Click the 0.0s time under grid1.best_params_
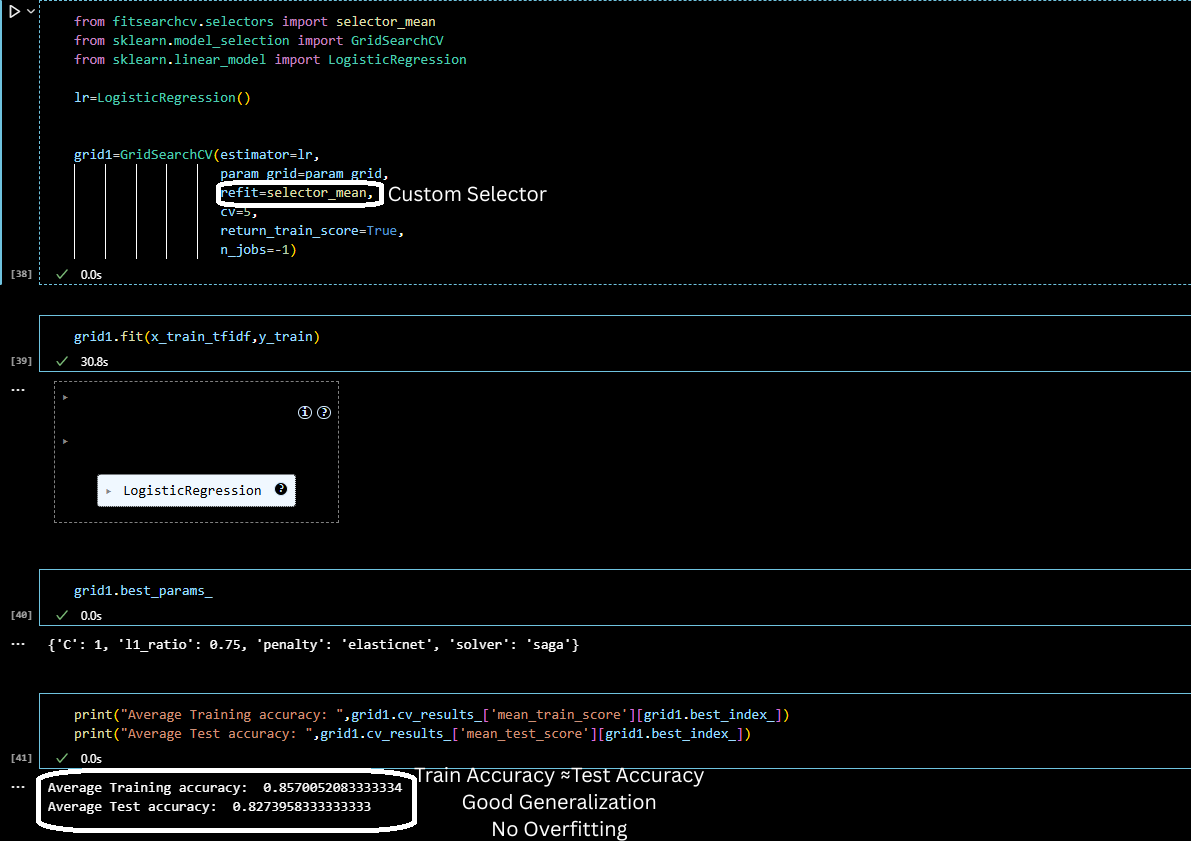This screenshot has width=1191, height=841. point(91,616)
